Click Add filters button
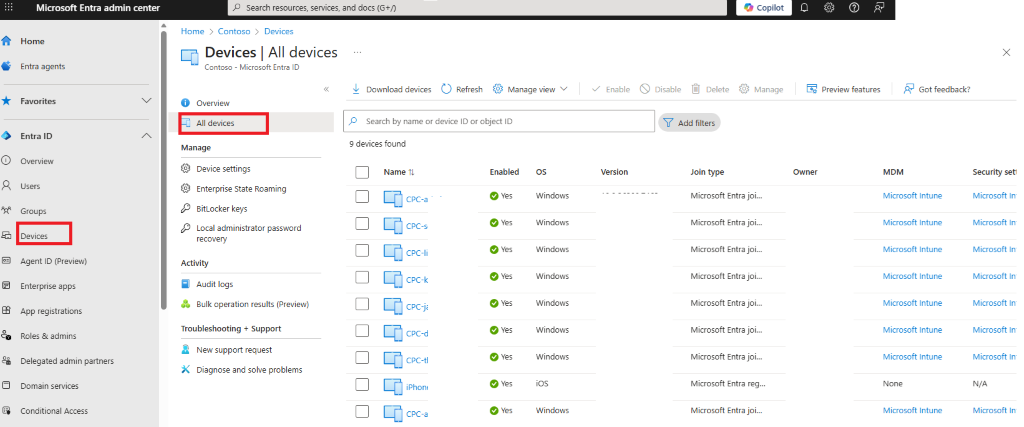 pyautogui.click(x=689, y=123)
